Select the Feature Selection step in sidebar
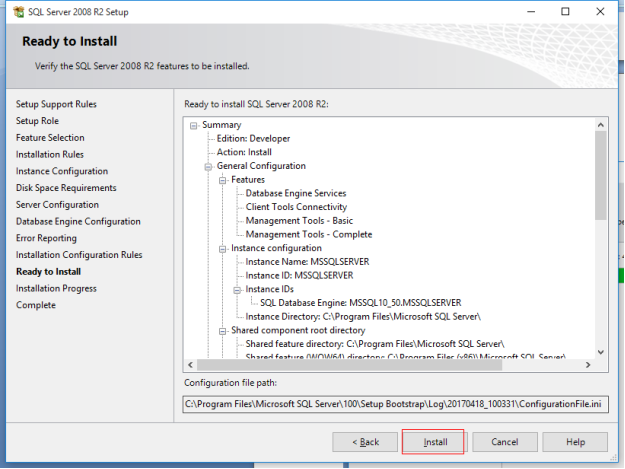Screen dimensions: 625x469 (50, 138)
